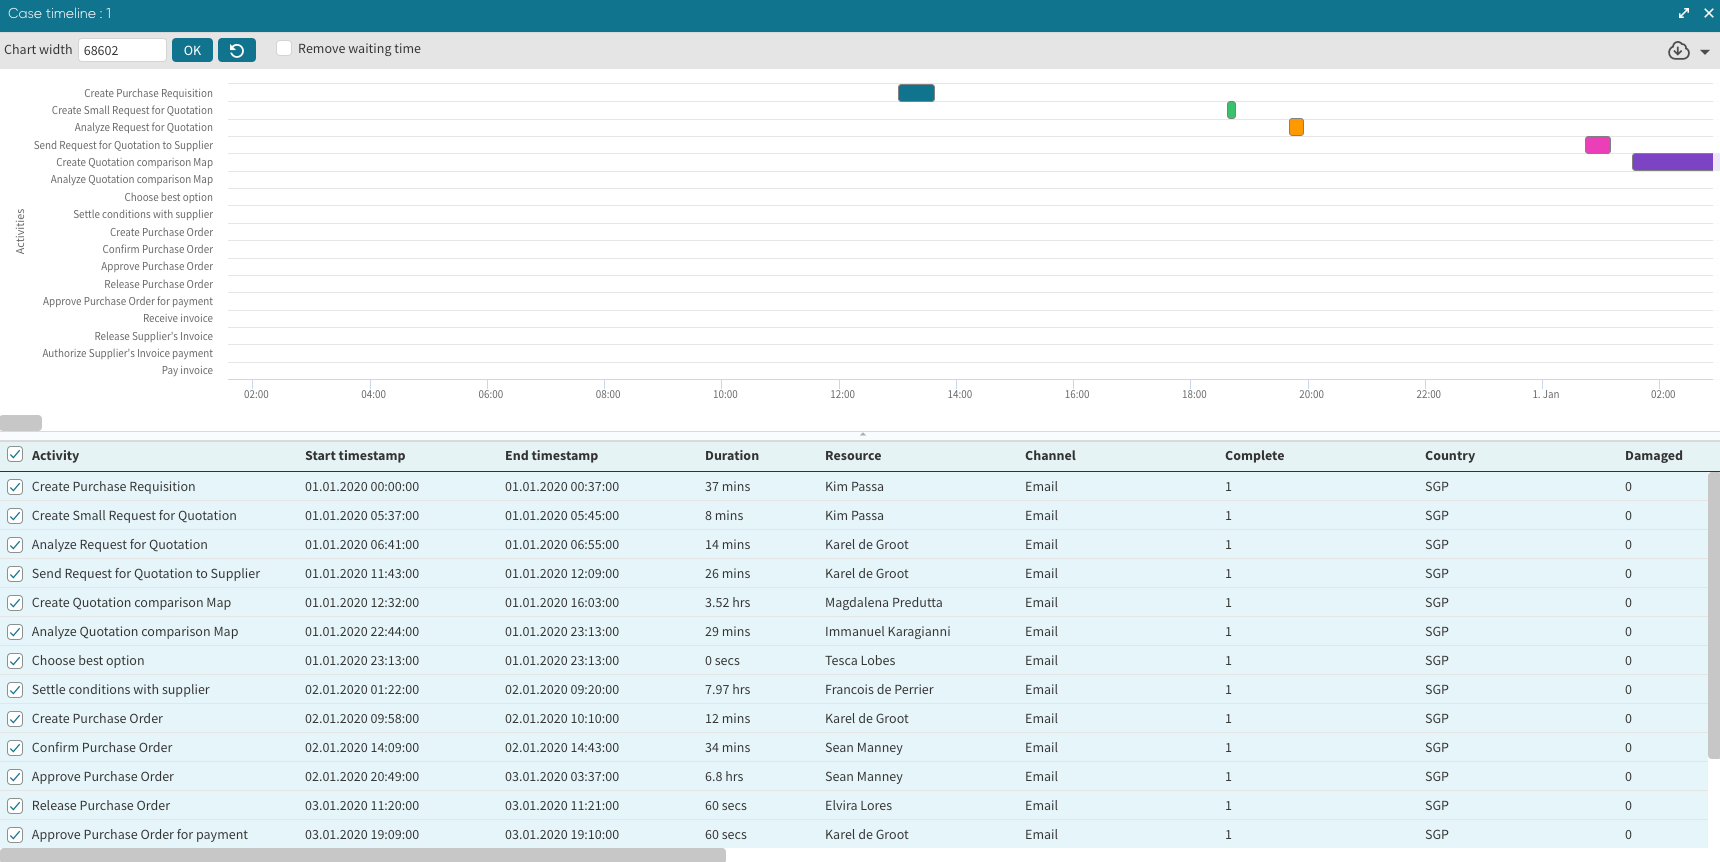Click the Chart width input field
Viewport: 1720px width, 862px height.
pos(122,50)
